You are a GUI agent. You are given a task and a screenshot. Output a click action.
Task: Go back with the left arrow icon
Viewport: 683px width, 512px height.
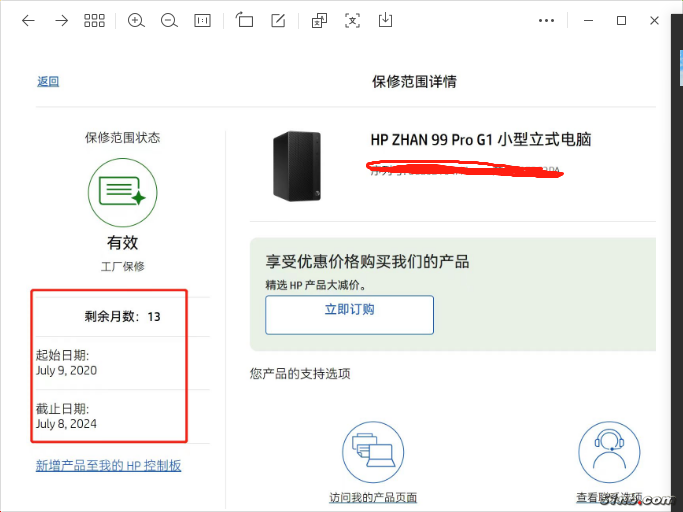[x=28, y=20]
